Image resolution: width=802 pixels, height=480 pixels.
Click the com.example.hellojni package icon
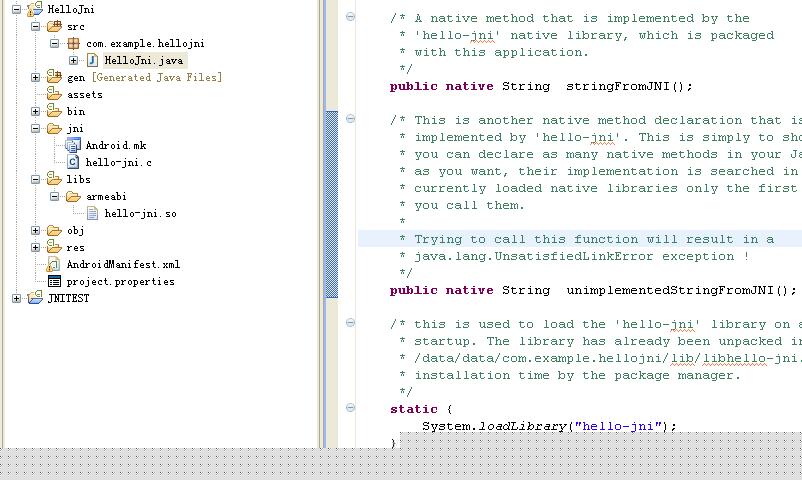(x=74, y=43)
